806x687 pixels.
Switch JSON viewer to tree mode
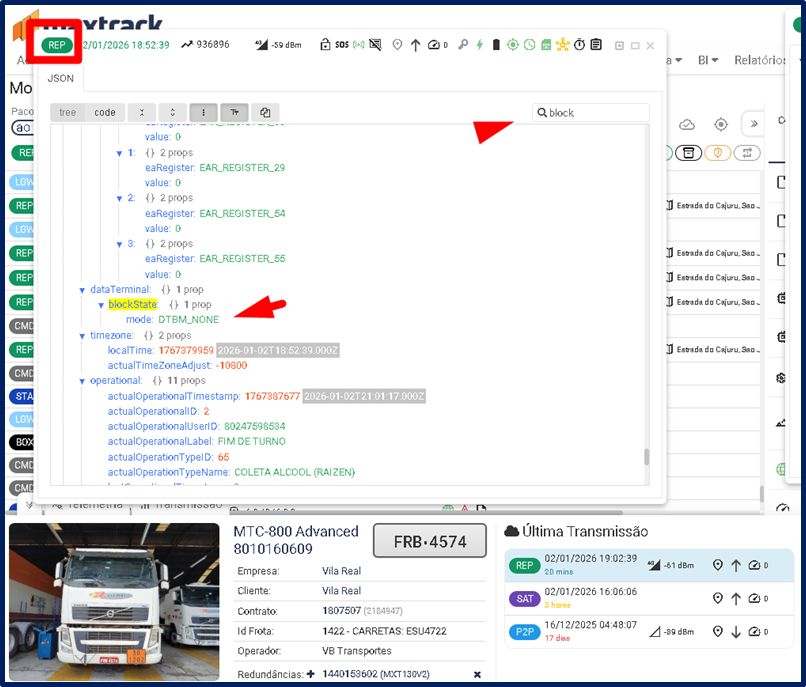click(x=67, y=113)
